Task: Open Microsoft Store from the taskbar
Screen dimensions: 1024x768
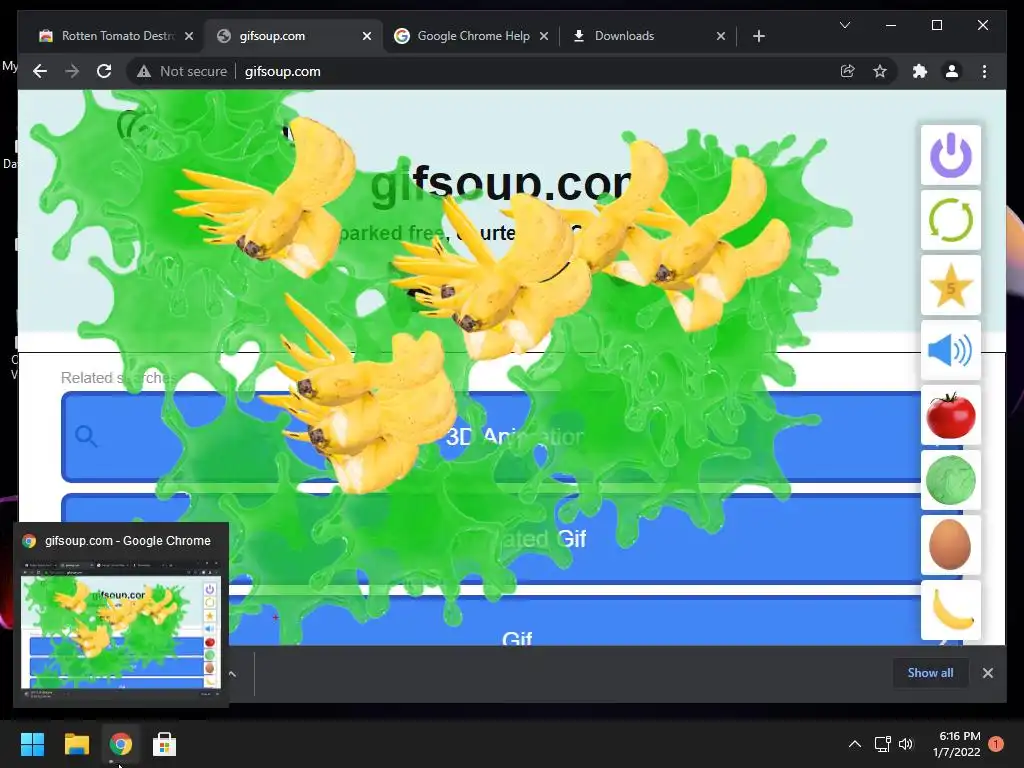Action: click(164, 744)
